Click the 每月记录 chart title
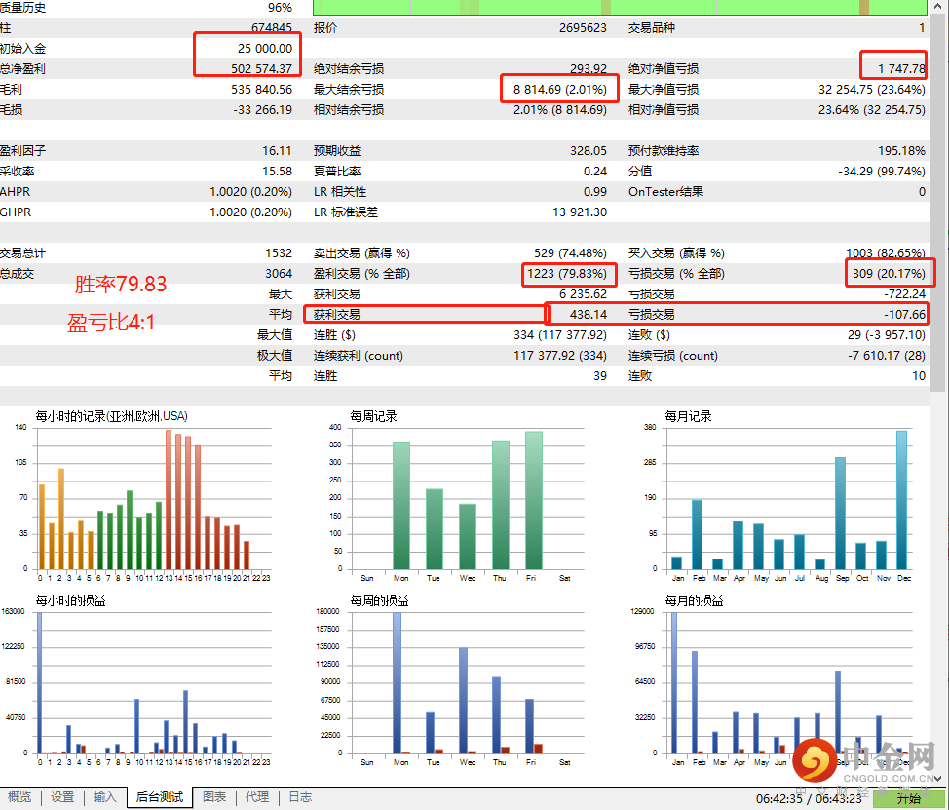 click(688, 417)
